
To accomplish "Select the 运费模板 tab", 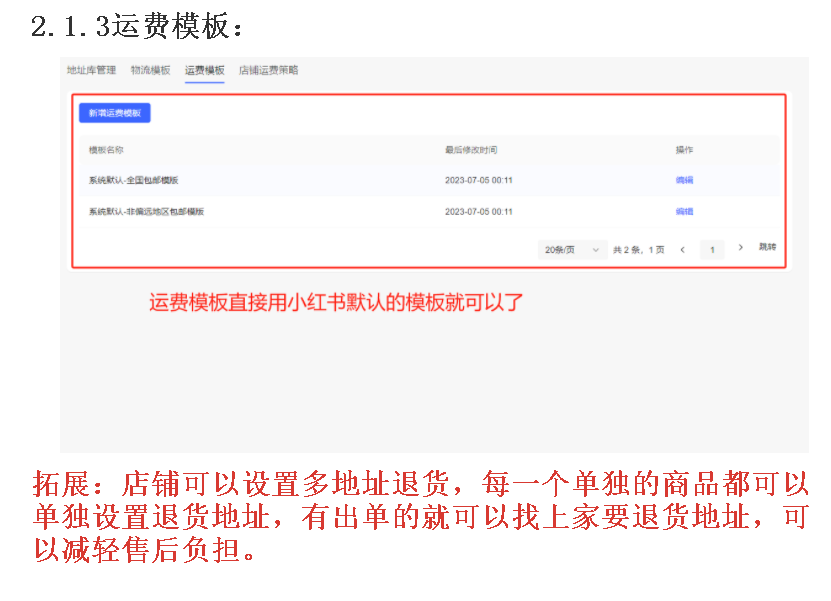I will [x=204, y=70].
